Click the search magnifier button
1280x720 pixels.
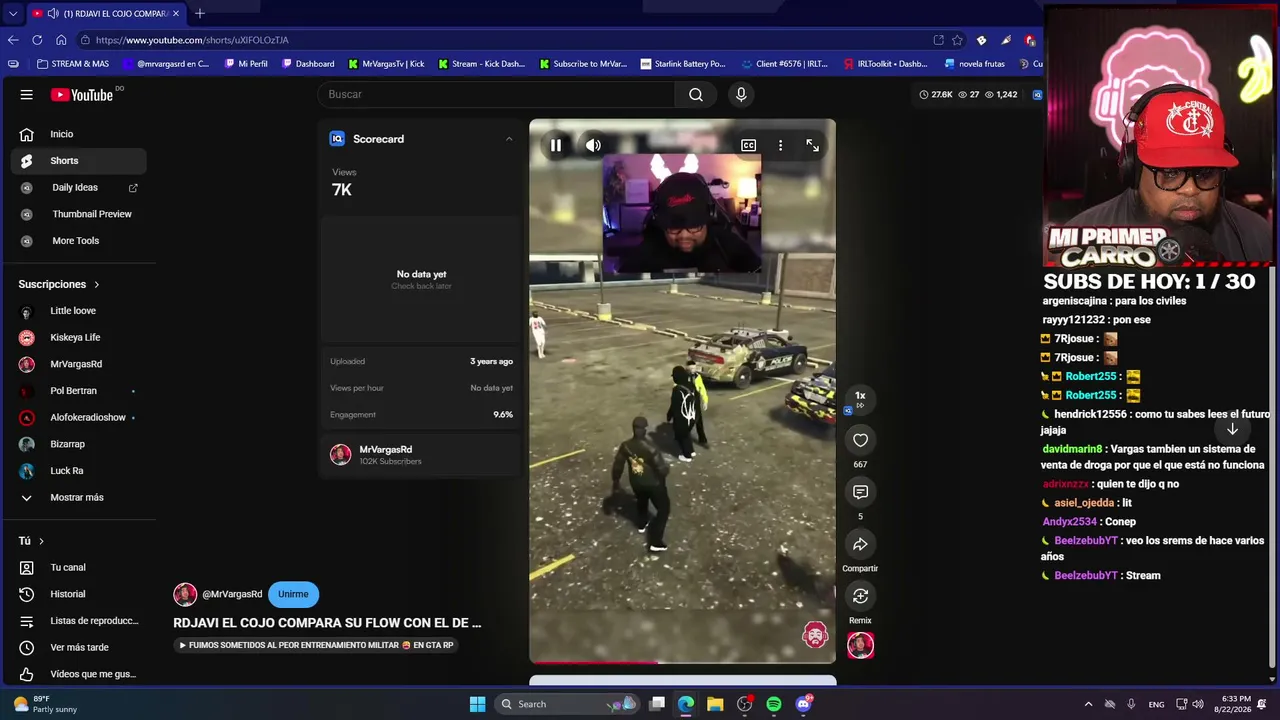coord(696,94)
